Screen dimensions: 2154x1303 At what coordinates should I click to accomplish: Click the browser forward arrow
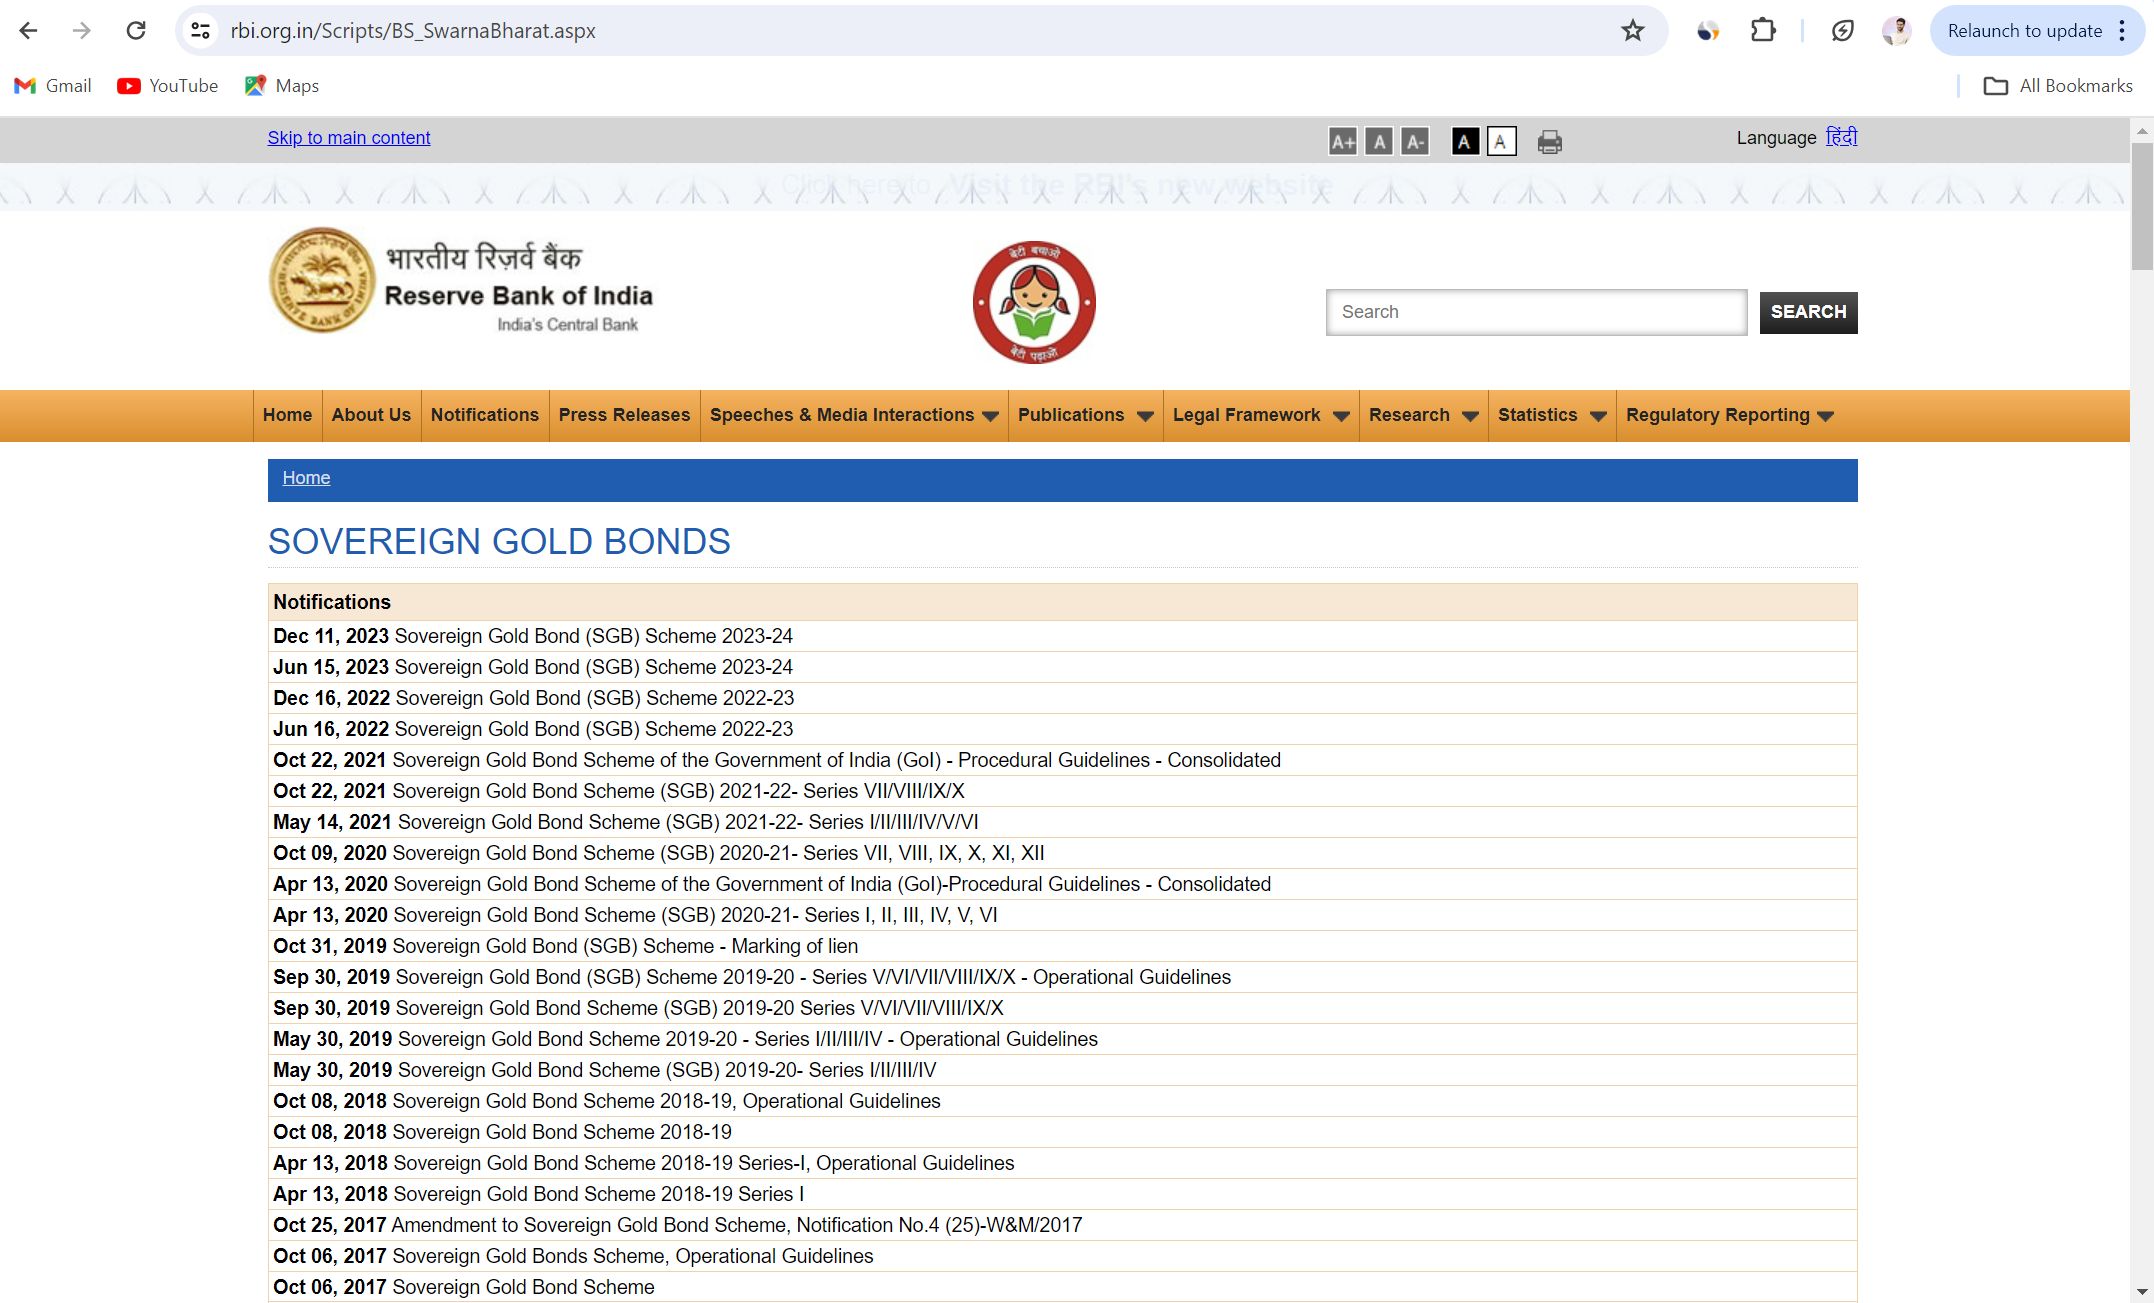(82, 31)
